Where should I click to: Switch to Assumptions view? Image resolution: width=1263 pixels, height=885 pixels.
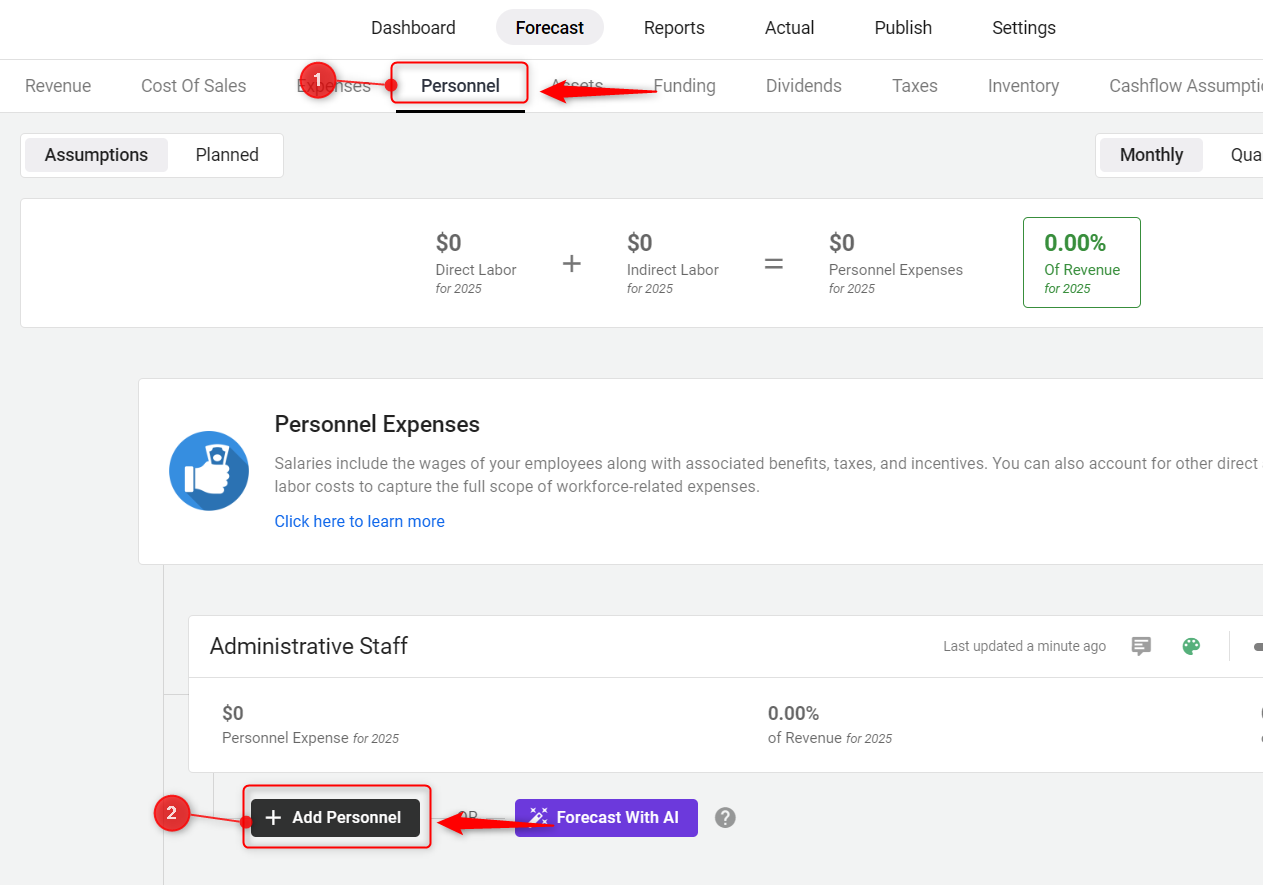pyautogui.click(x=96, y=155)
